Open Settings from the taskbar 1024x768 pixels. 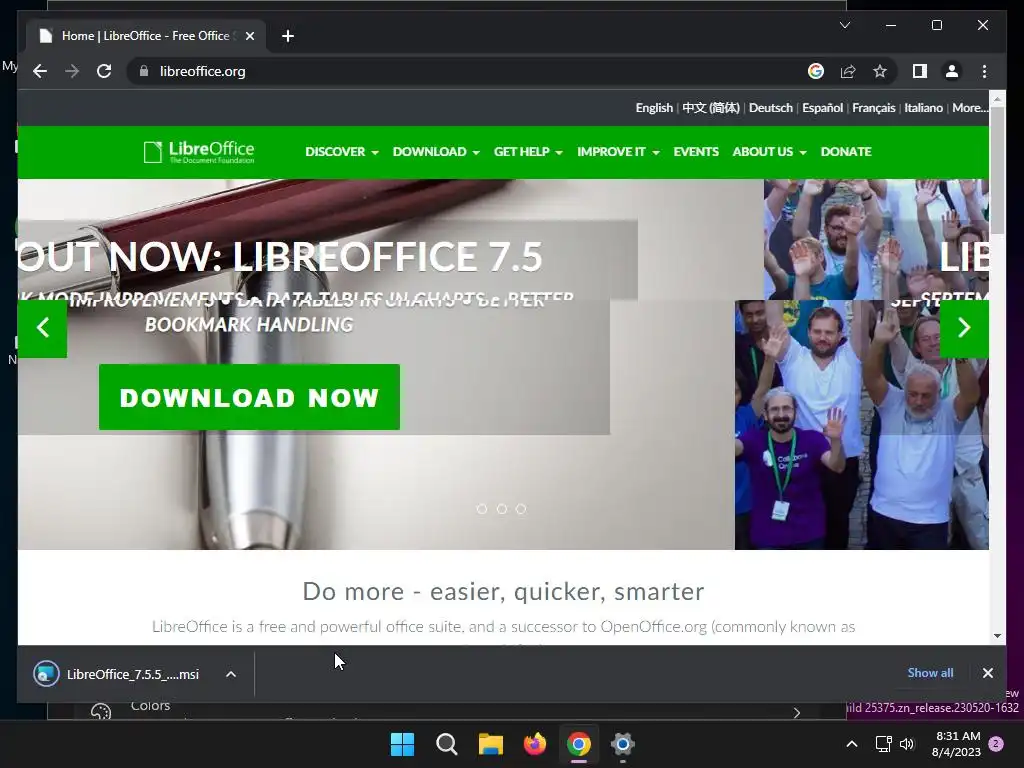coord(622,744)
